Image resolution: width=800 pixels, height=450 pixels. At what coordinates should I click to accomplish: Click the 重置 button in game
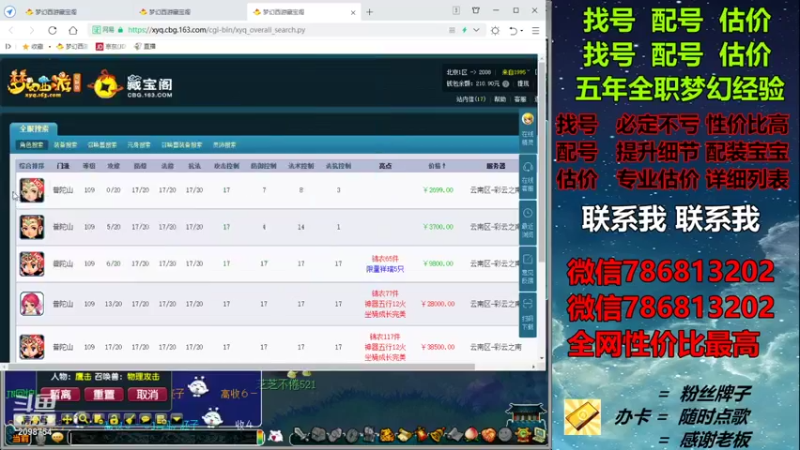[104, 394]
